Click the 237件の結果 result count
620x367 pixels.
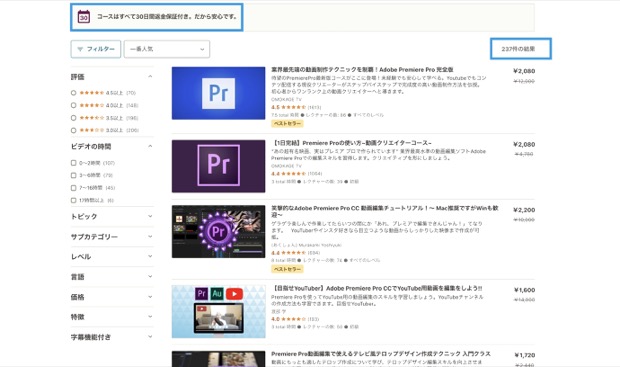point(518,49)
